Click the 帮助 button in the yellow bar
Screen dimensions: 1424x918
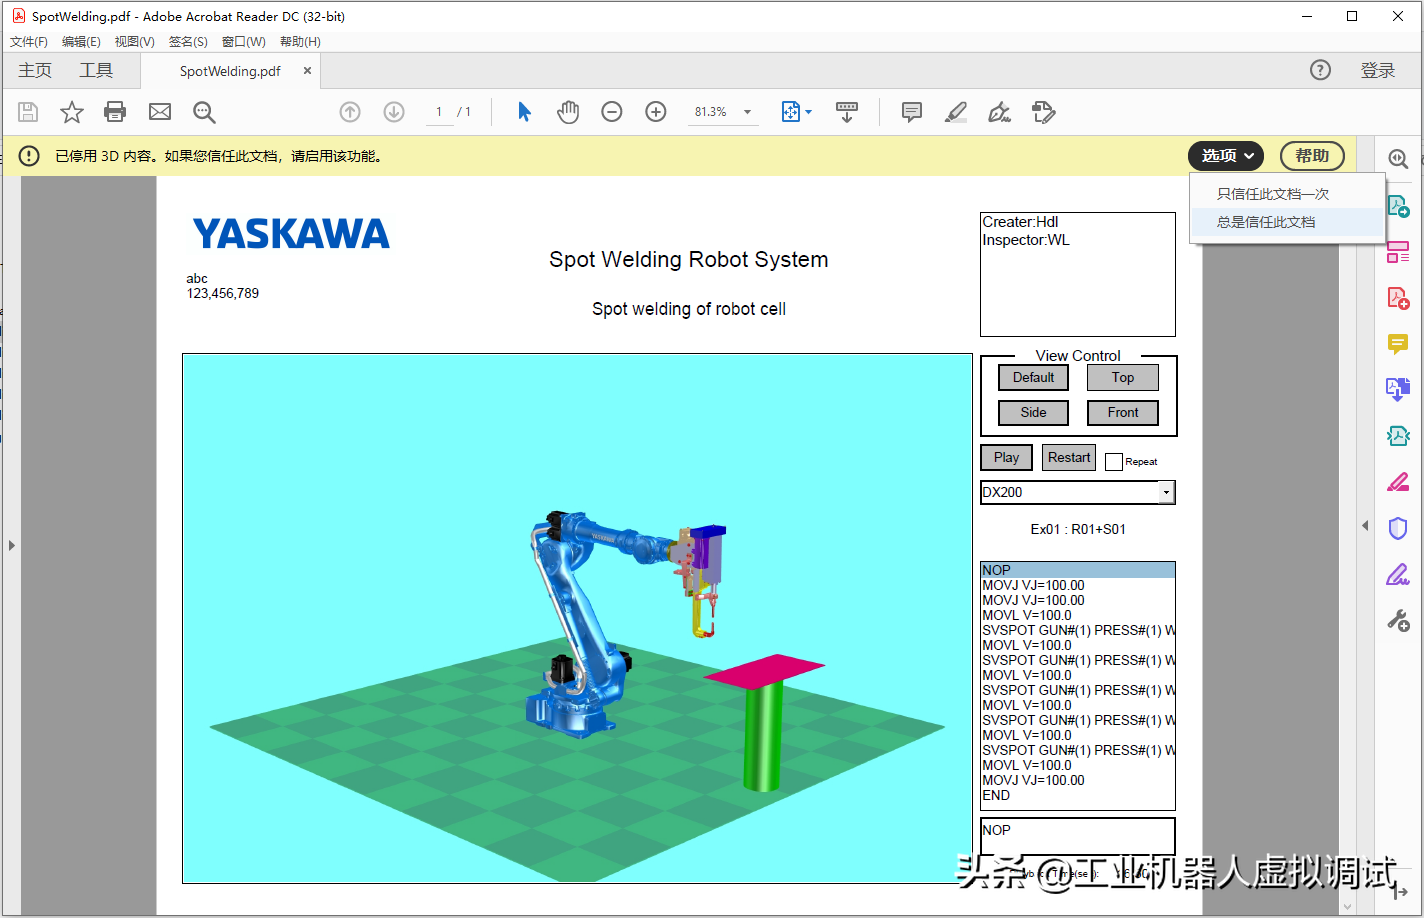1312,156
